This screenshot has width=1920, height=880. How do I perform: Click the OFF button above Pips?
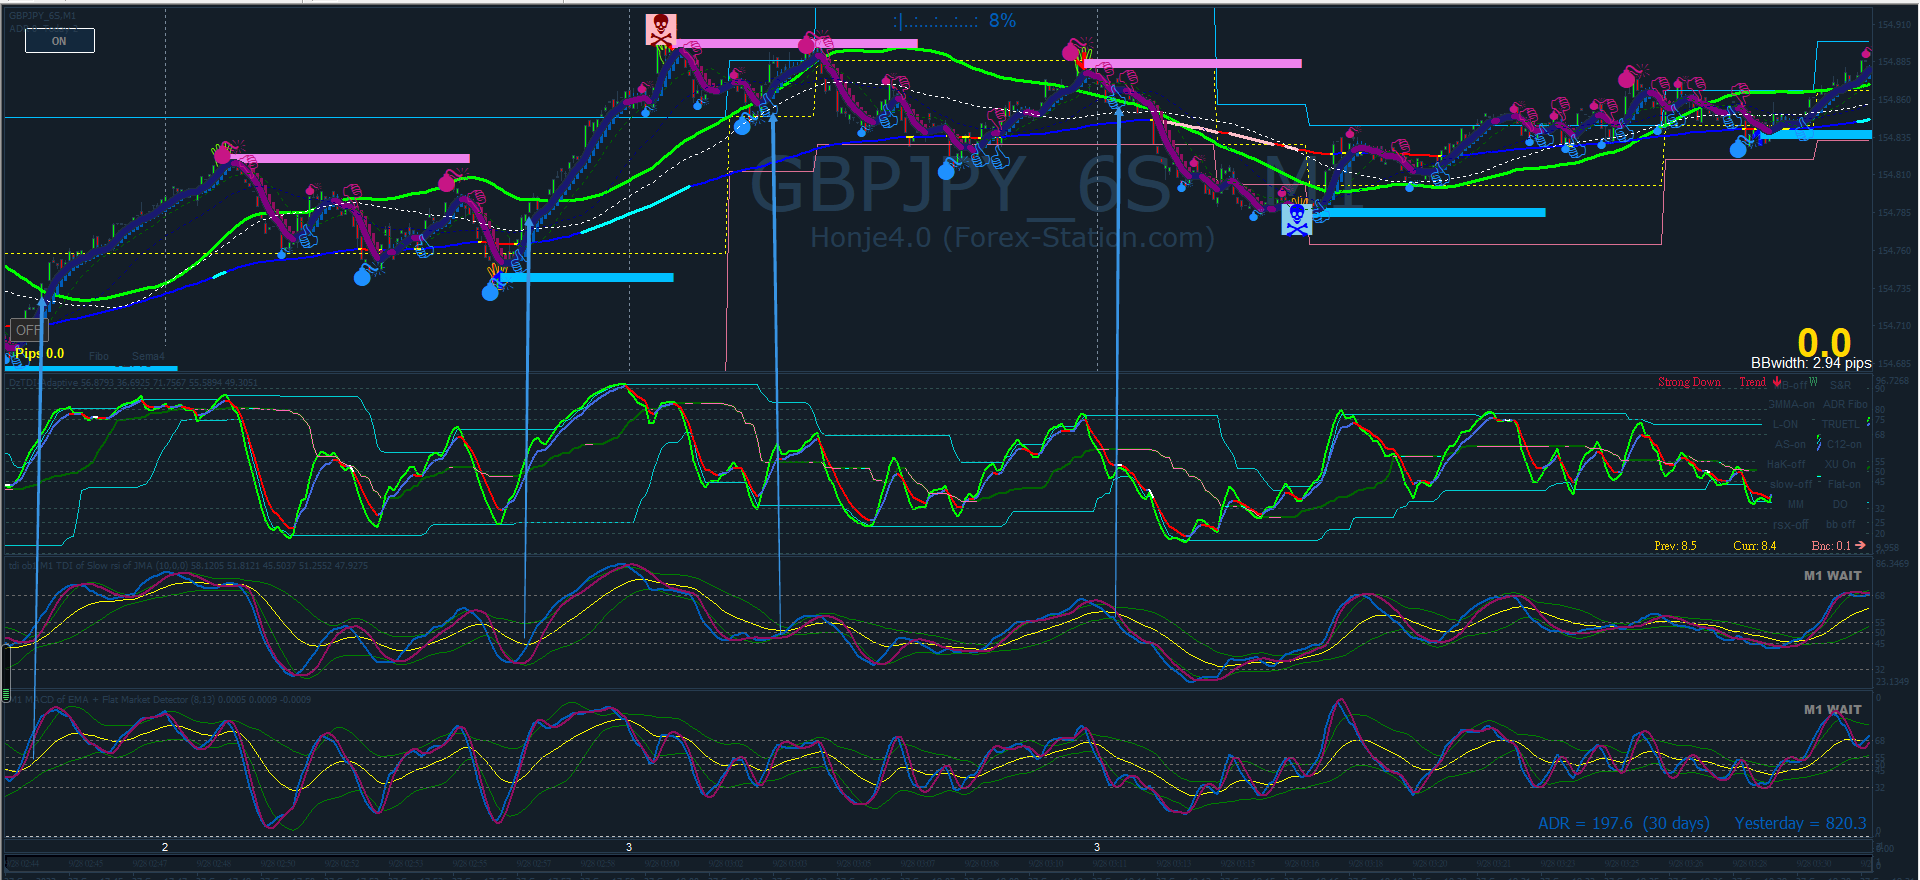pos(28,330)
